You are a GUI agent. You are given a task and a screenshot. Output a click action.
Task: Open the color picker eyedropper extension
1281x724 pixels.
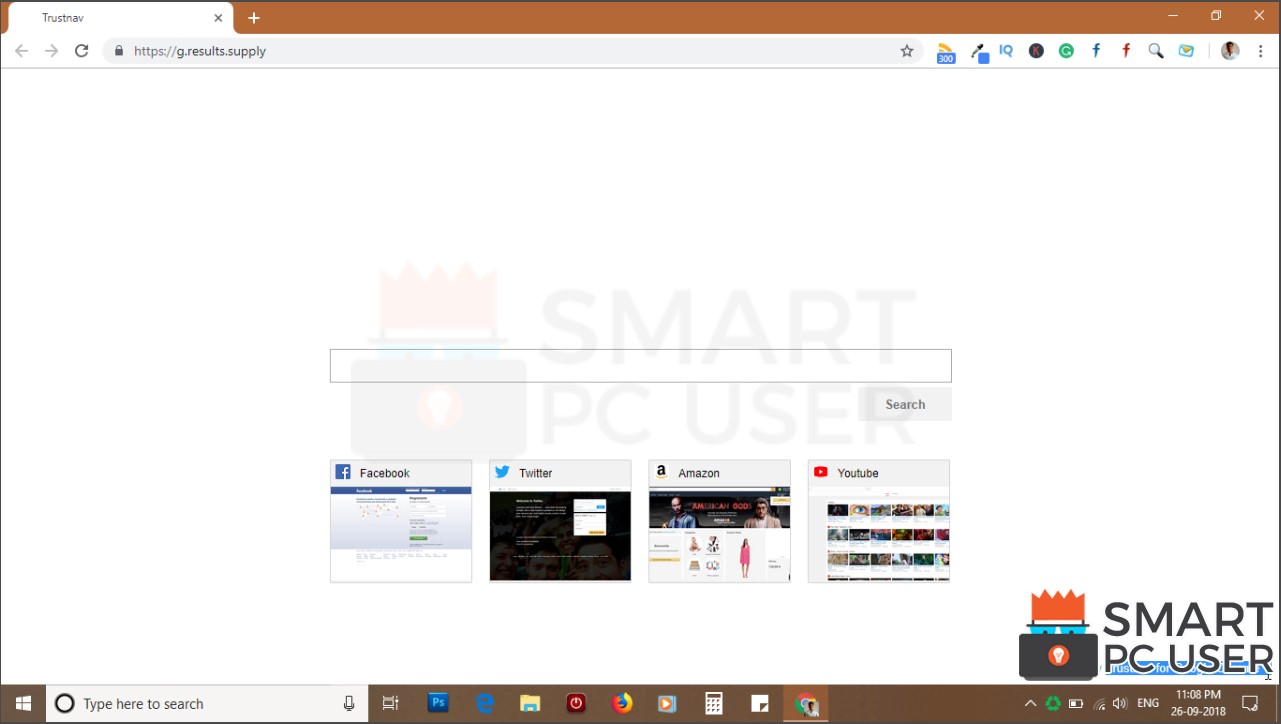pos(980,52)
